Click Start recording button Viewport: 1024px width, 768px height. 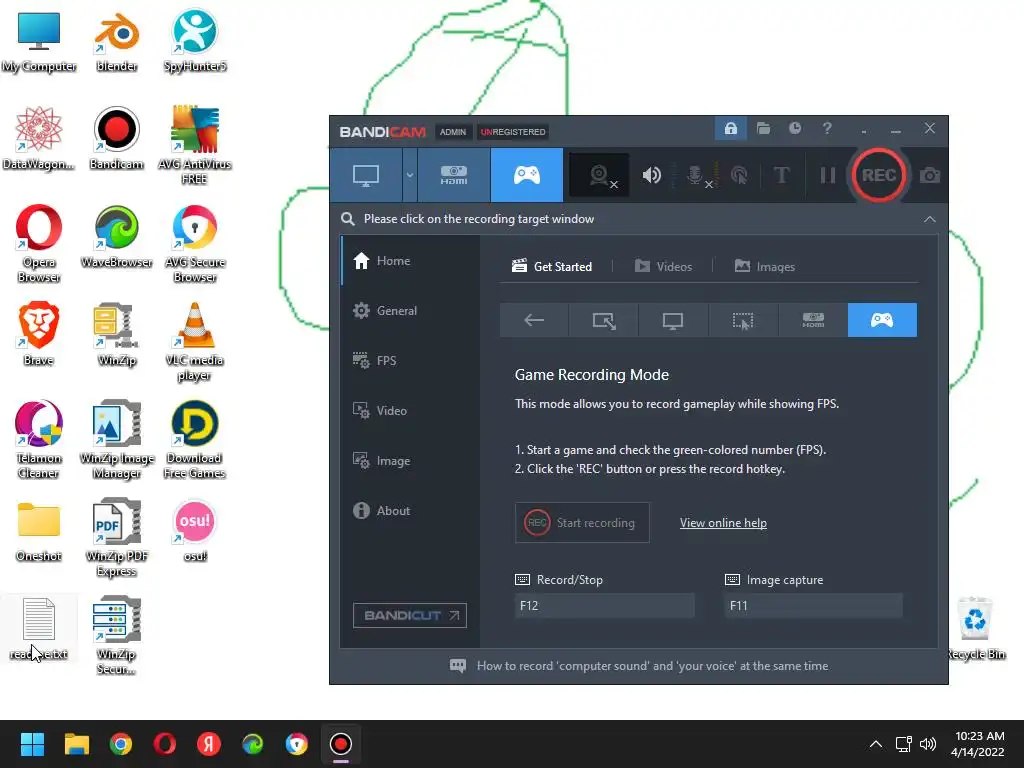[582, 522]
